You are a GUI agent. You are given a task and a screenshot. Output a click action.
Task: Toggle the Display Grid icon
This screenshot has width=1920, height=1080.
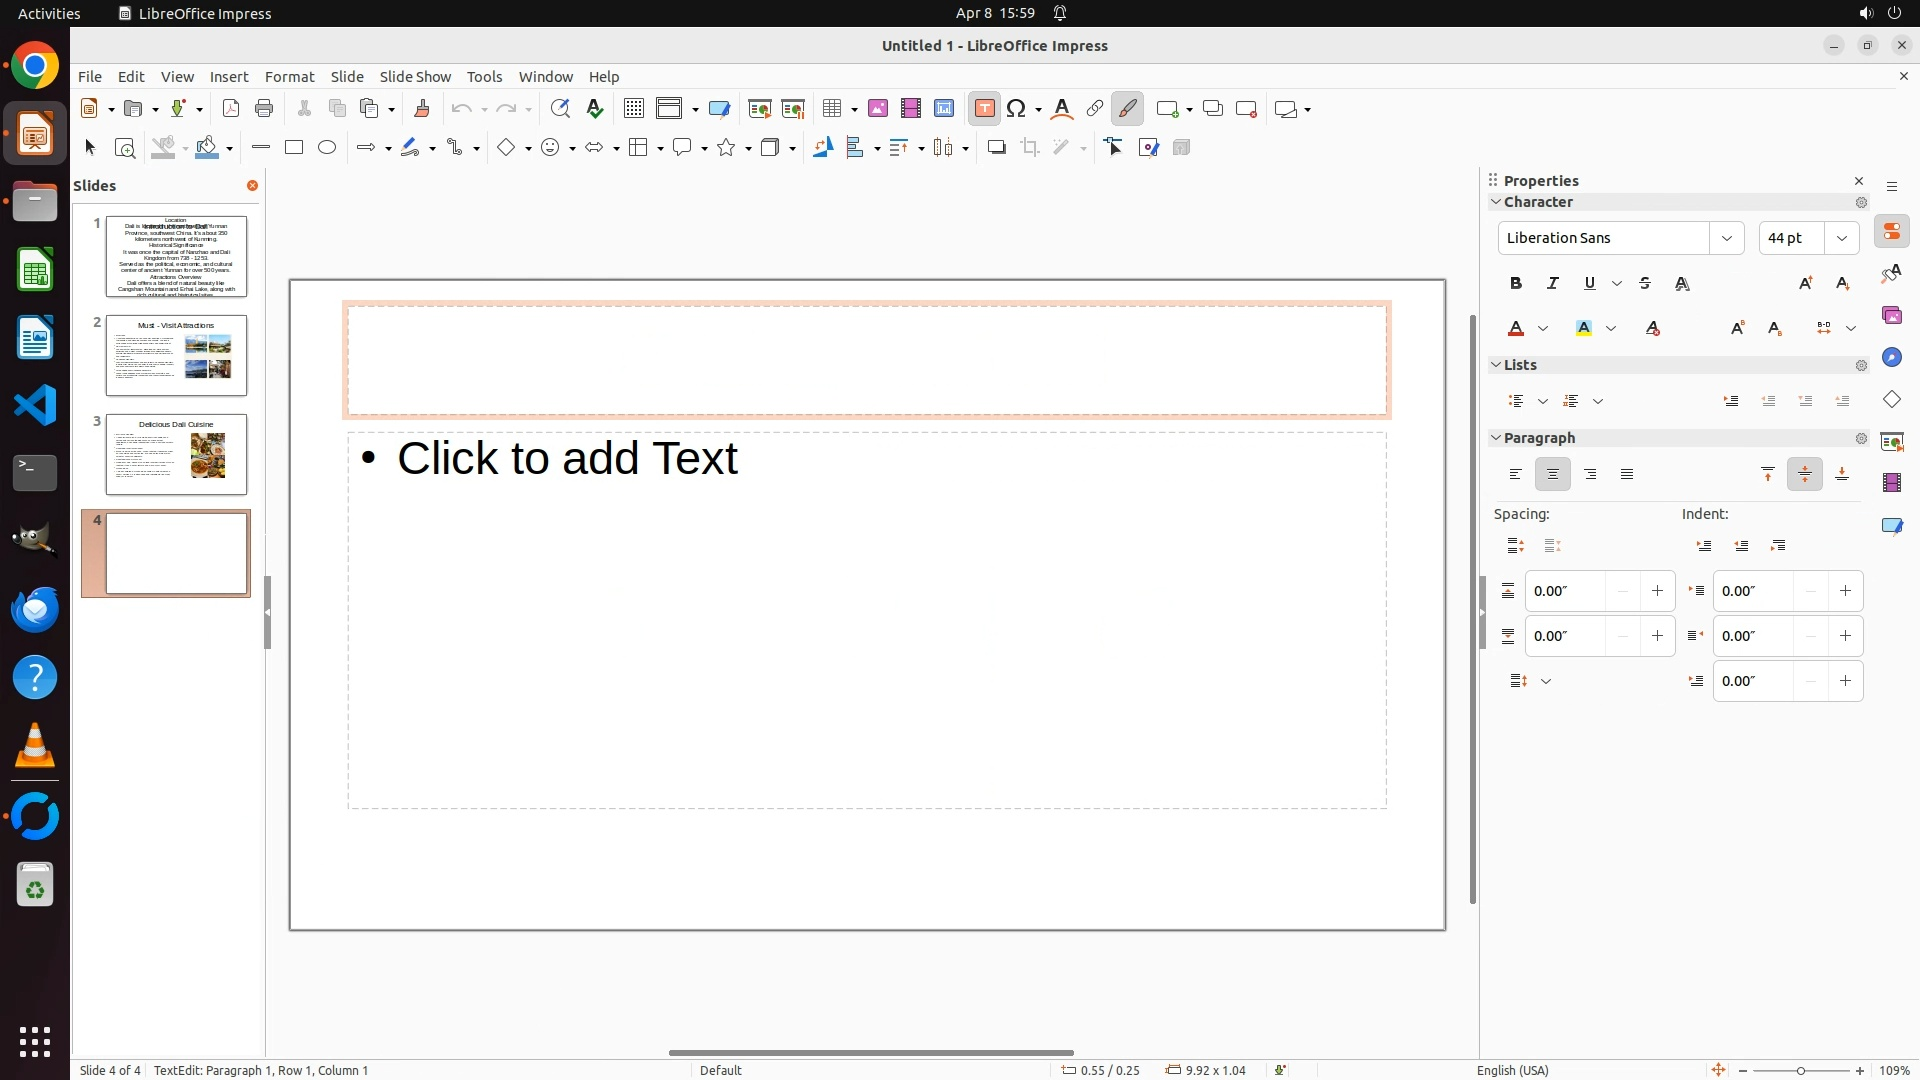[x=633, y=109]
